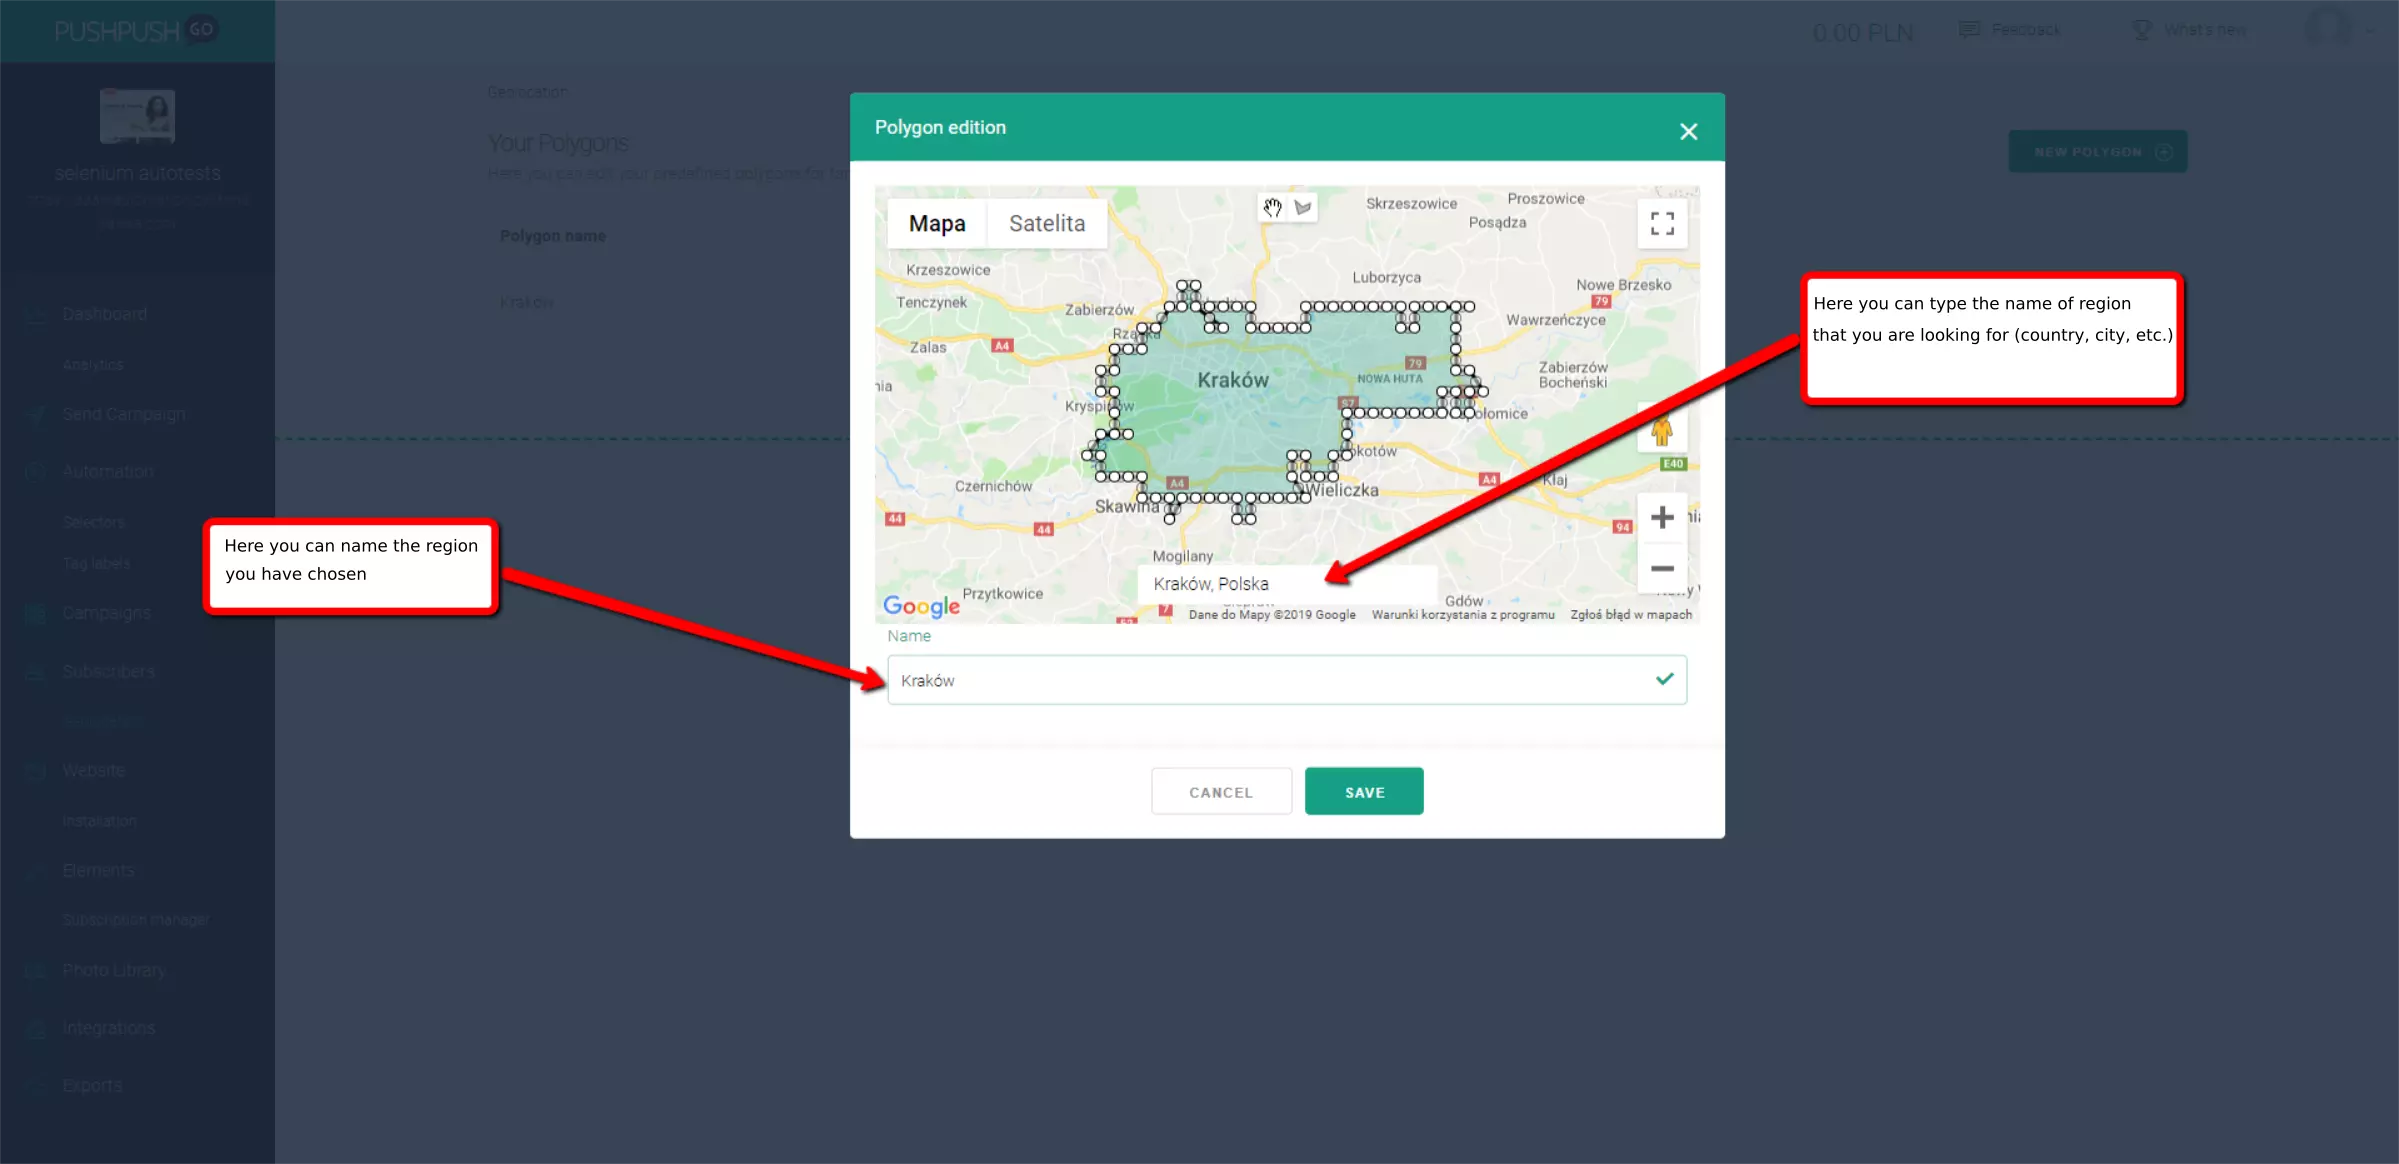The width and height of the screenshot is (2399, 1164).
Task: Click the Proszowice label on map
Action: click(1546, 199)
